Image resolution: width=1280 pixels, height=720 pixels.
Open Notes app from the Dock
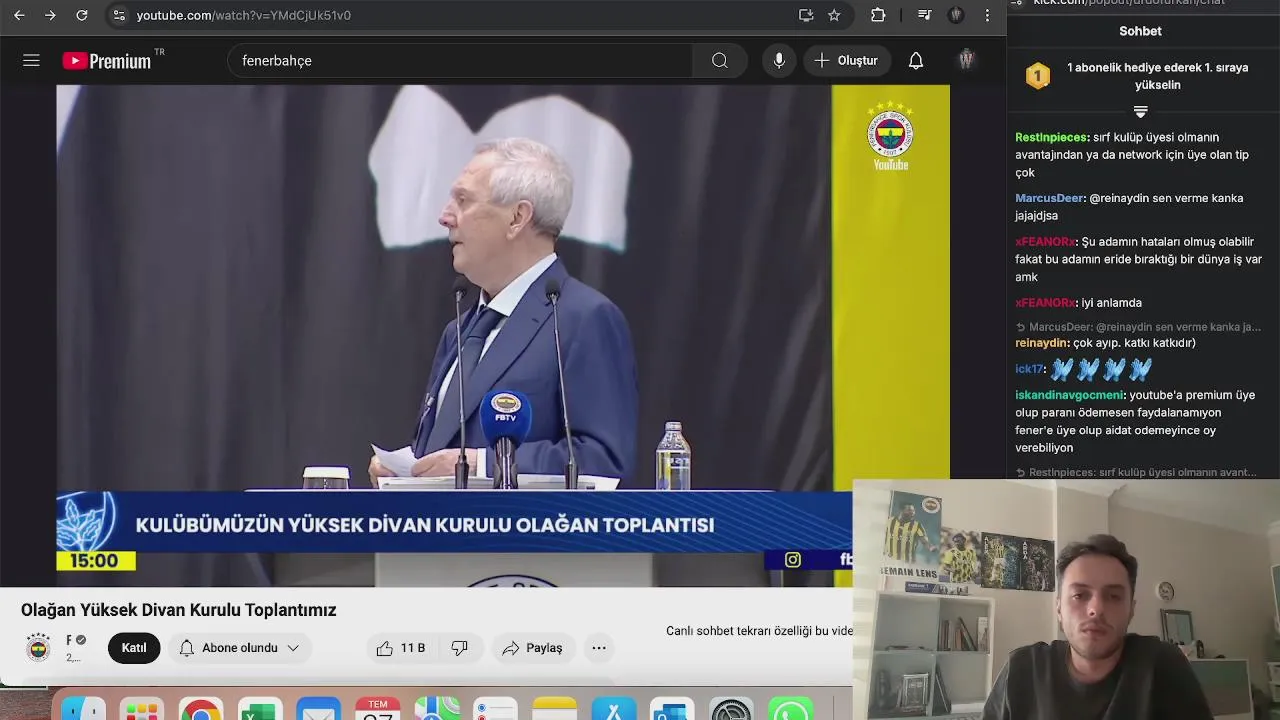pos(555,709)
